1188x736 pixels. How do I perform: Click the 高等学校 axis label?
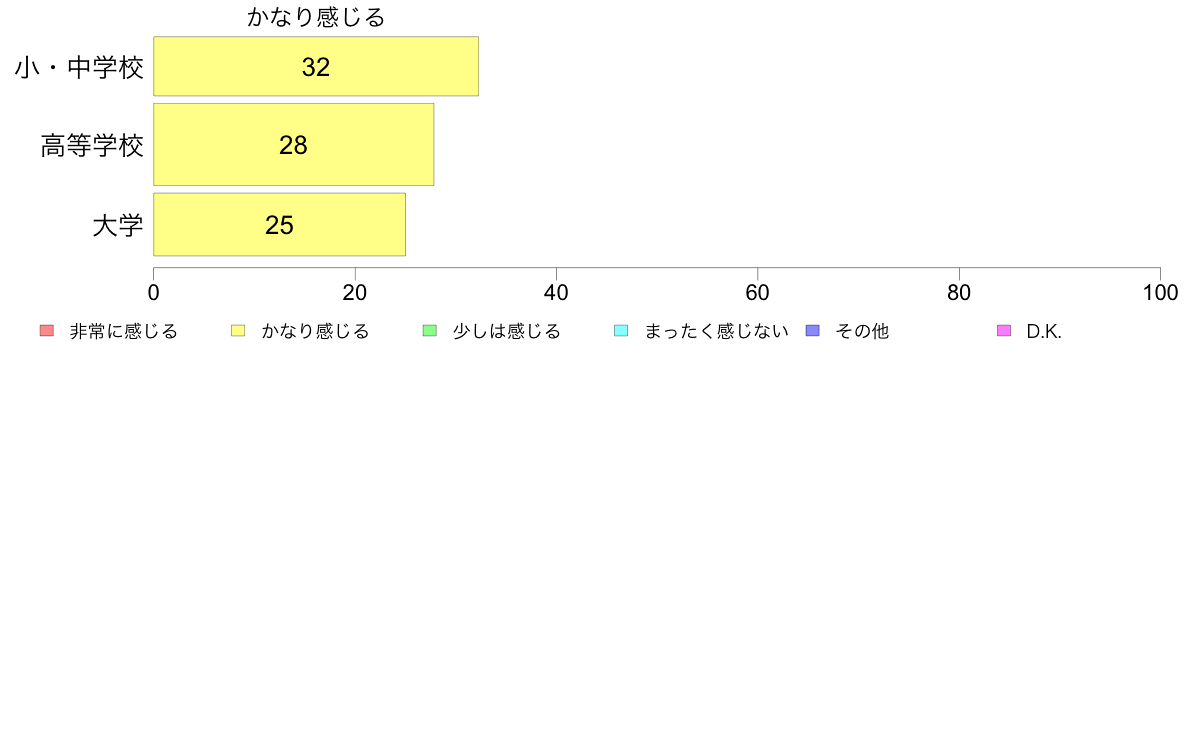tap(92, 145)
